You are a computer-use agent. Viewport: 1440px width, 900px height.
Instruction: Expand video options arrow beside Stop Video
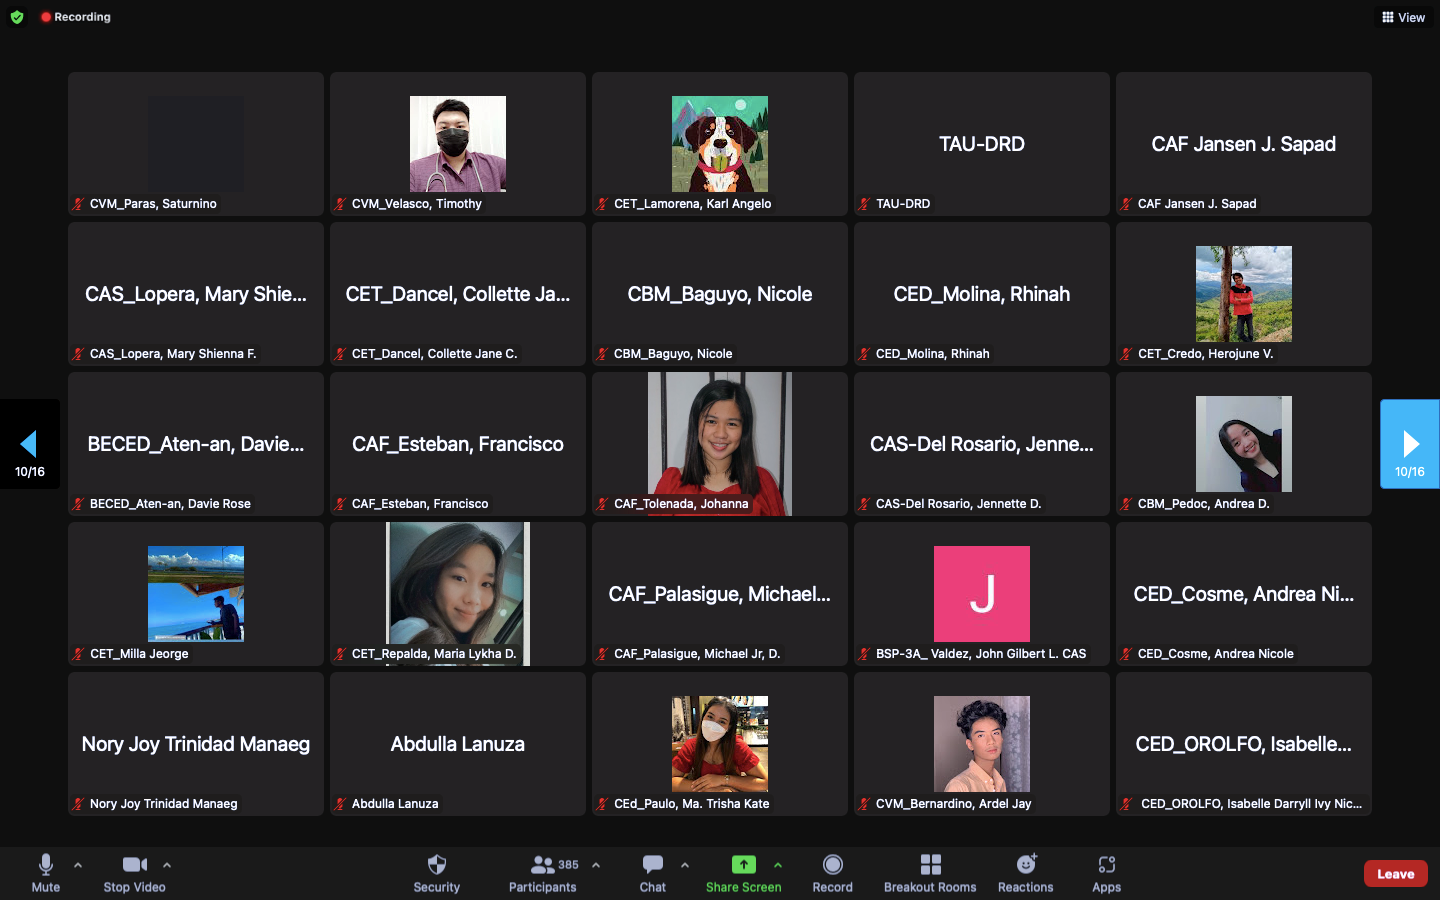click(167, 865)
